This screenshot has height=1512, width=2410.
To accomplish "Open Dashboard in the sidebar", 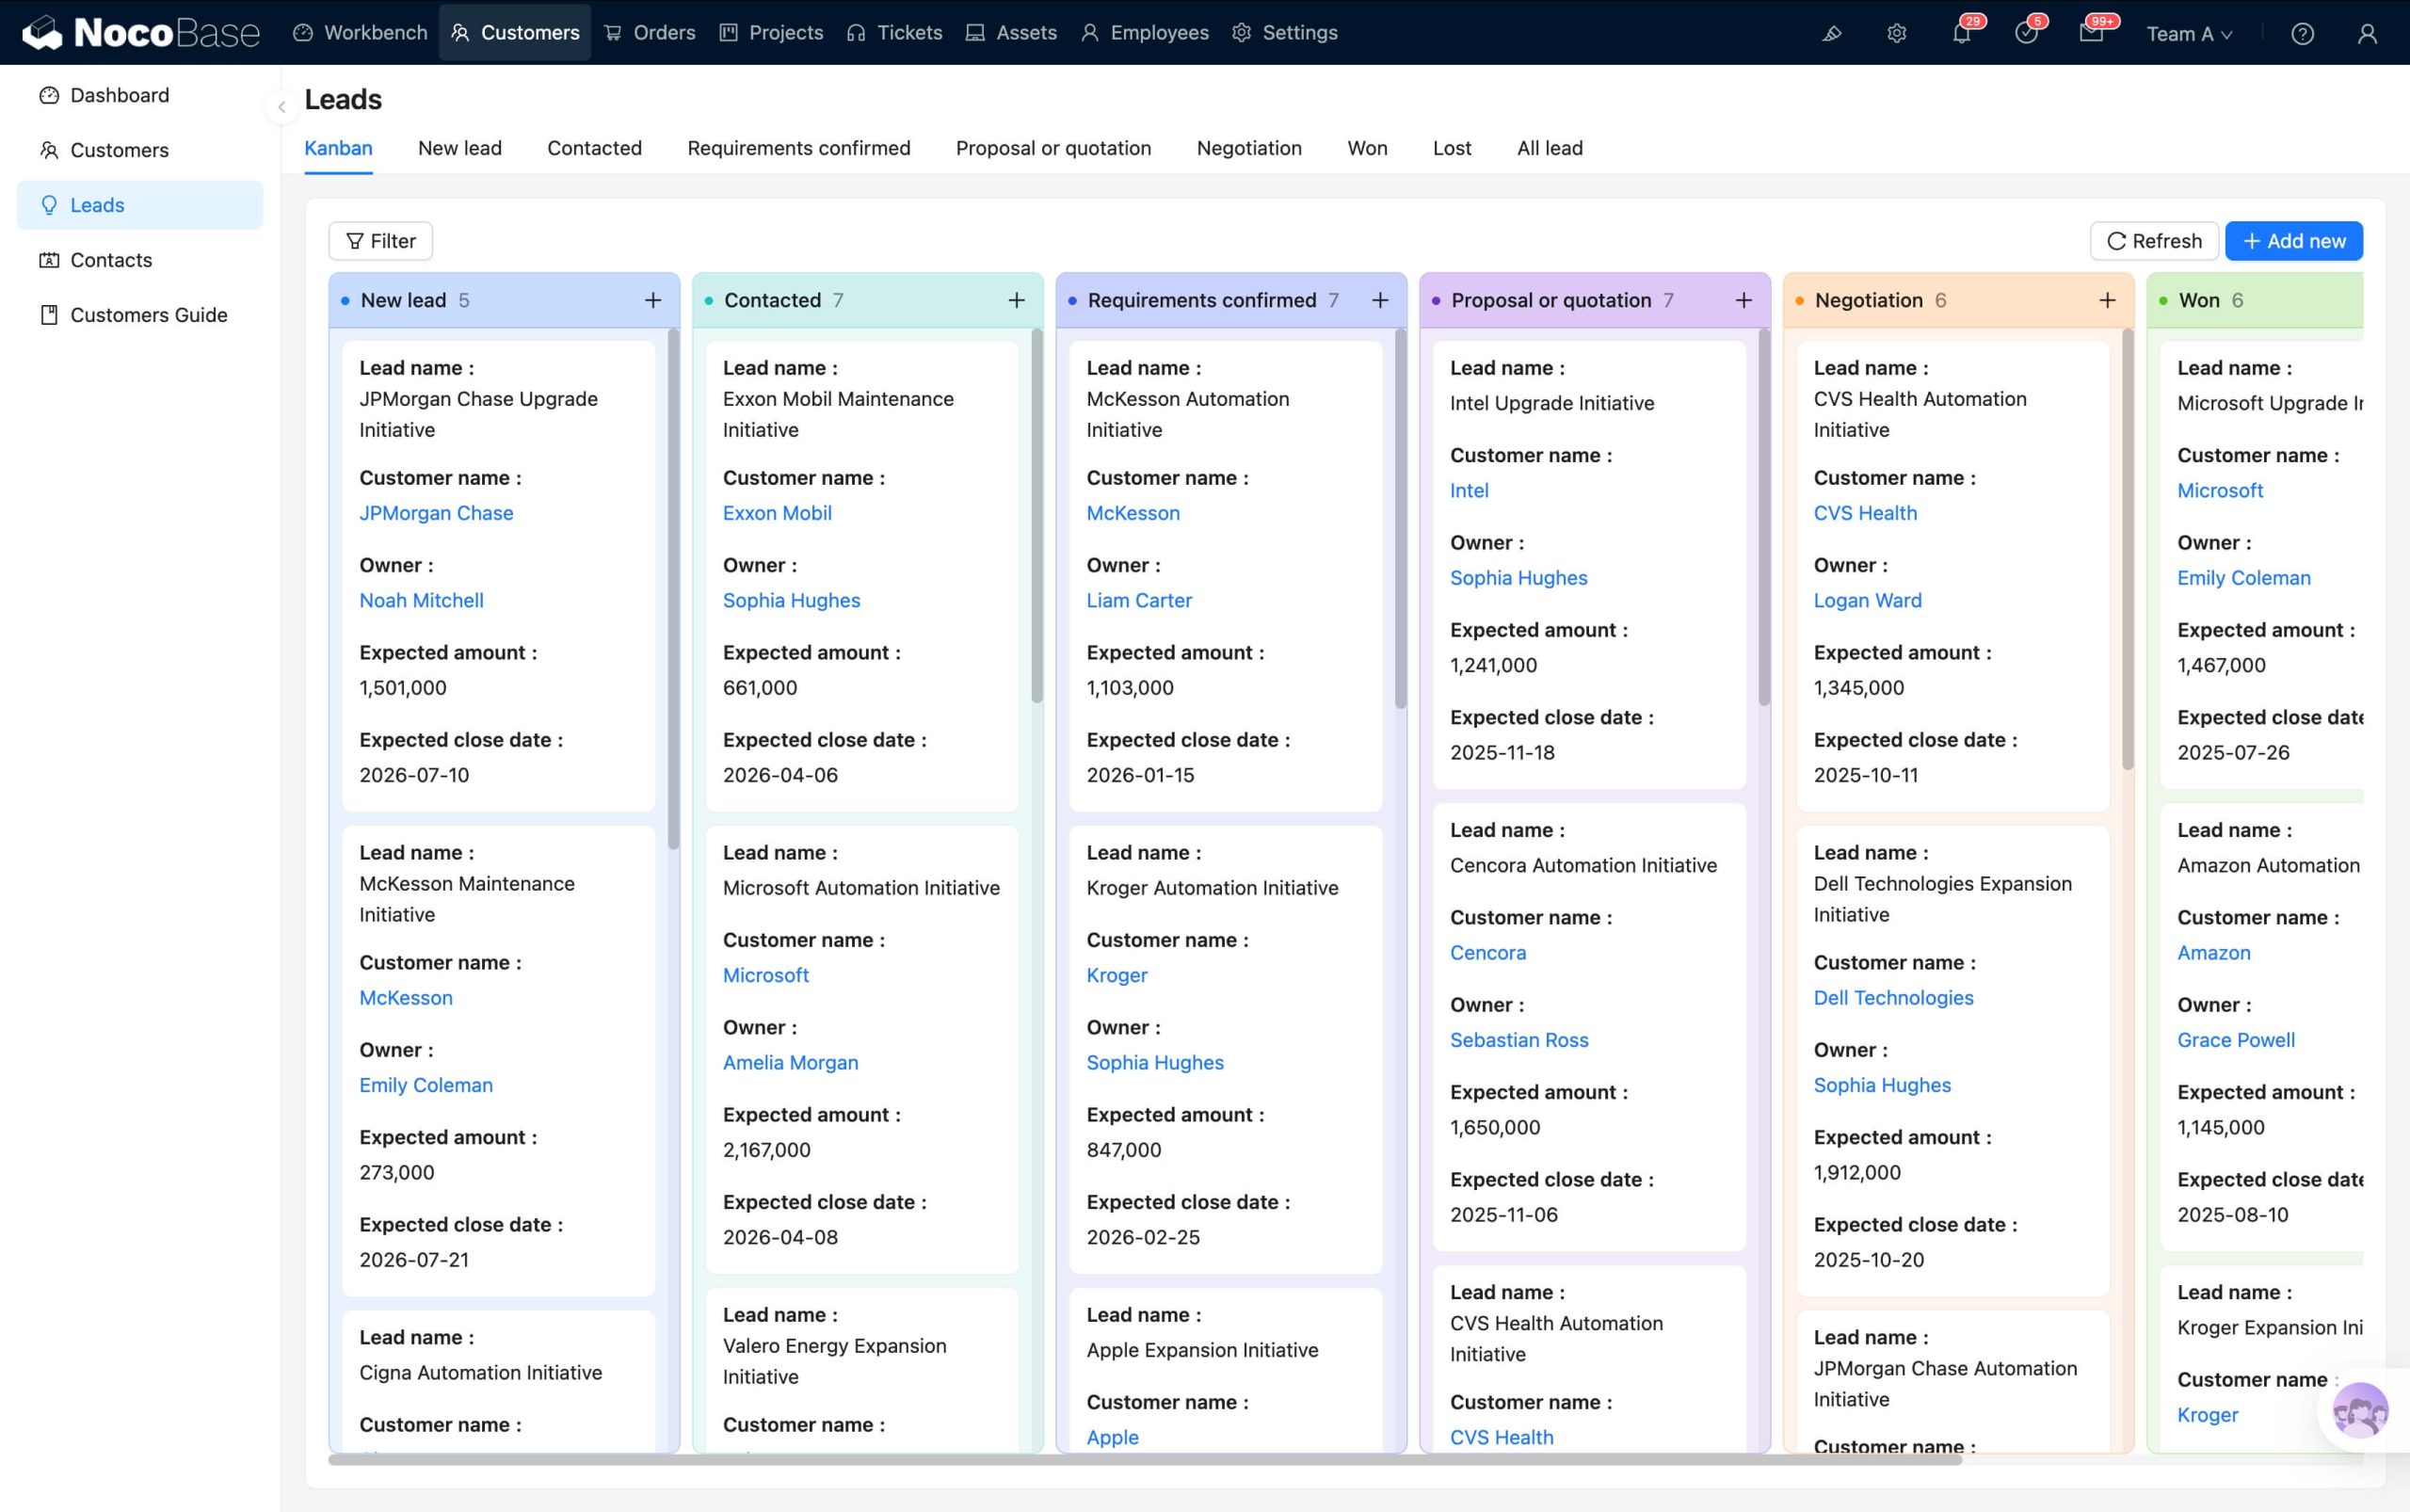I will (x=140, y=95).
